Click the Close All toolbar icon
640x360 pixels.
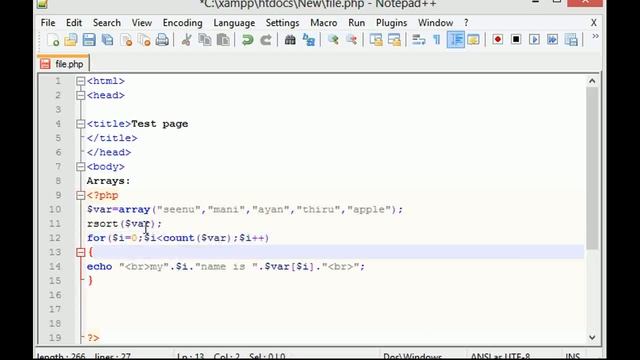(x=144, y=40)
